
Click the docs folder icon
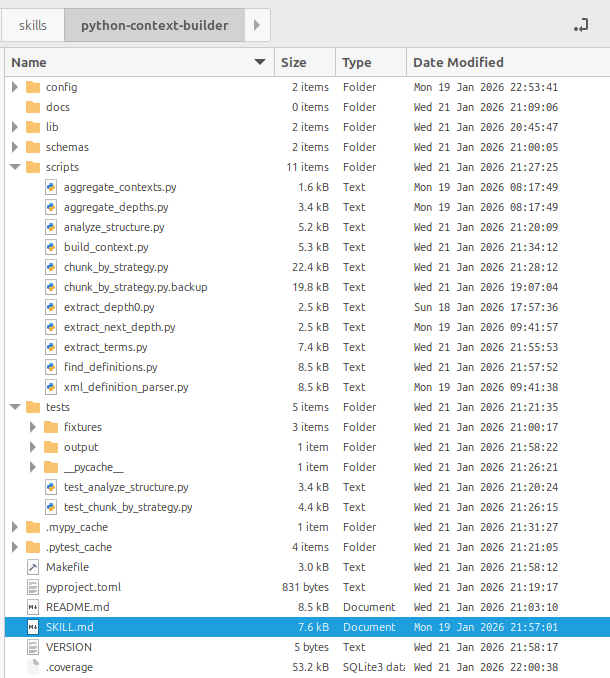tap(33, 107)
